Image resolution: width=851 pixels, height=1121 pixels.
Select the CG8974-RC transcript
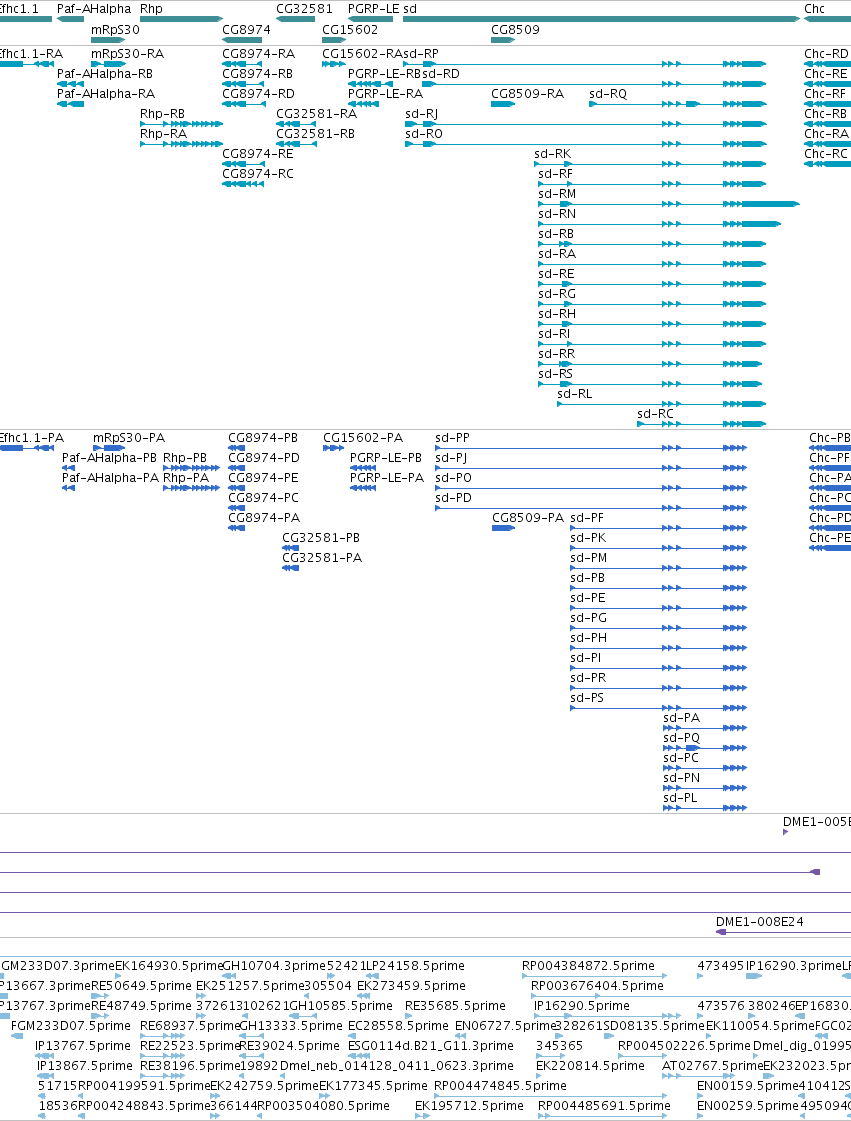click(x=243, y=184)
